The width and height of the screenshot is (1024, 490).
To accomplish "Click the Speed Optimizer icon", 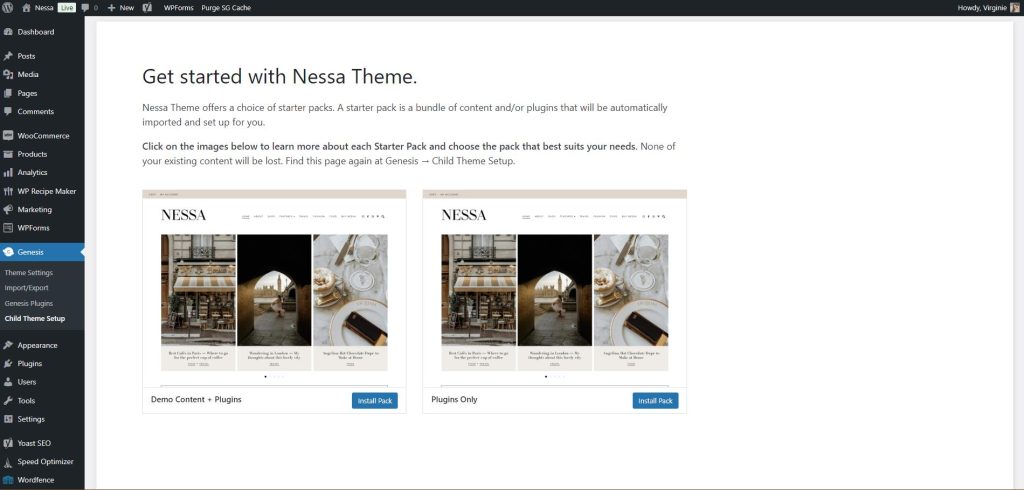I will pos(8,461).
